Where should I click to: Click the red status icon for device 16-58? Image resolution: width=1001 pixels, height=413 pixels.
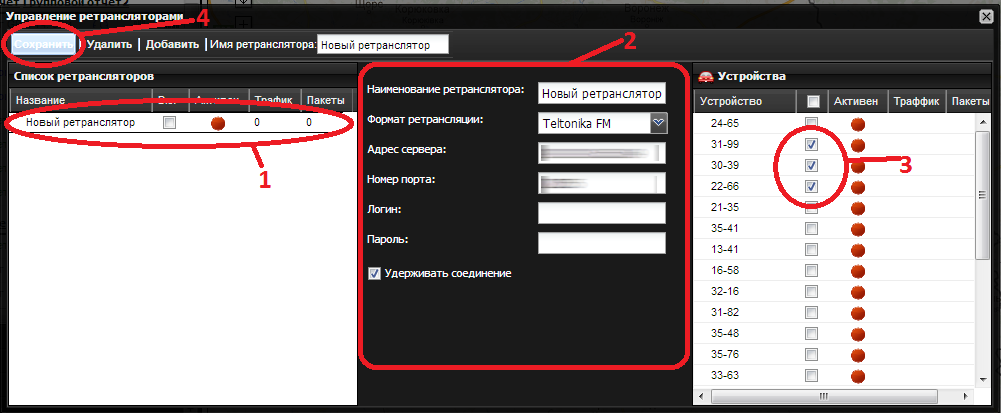857,271
